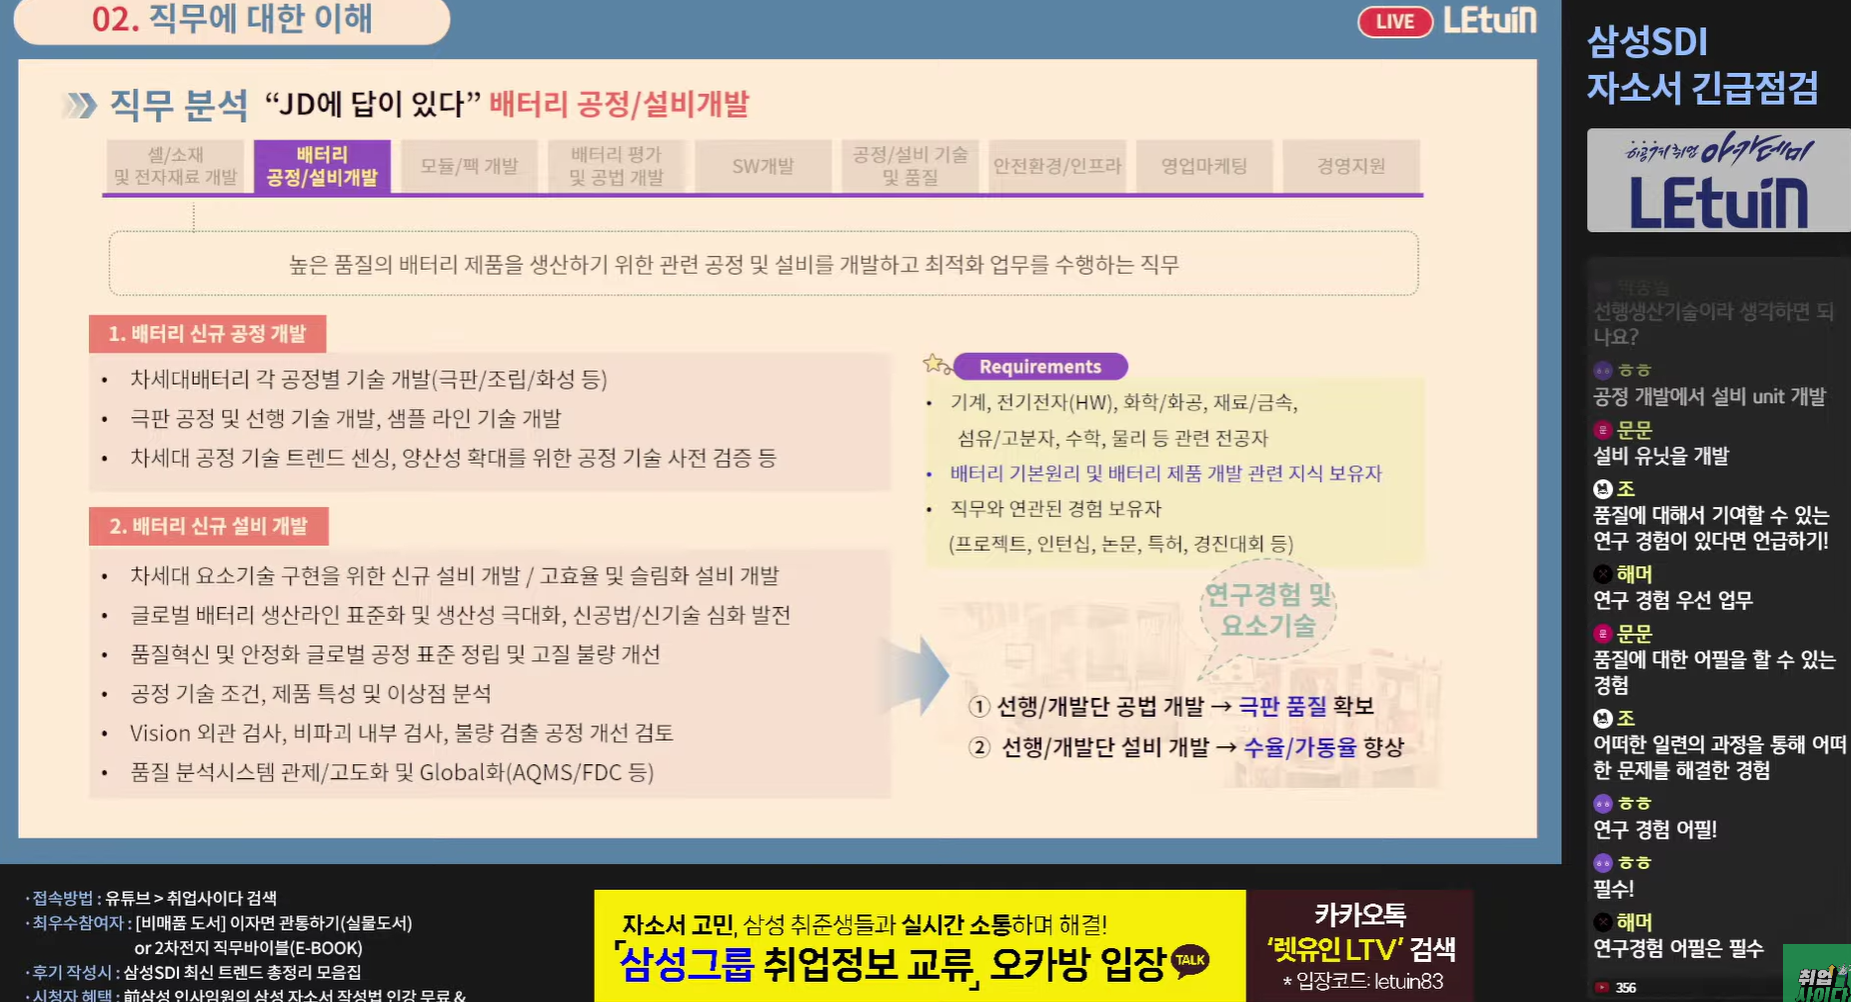The width and height of the screenshot is (1851, 1002).
Task: Click the 2. 배터리 신규 설비 개발 heading
Action: click(208, 526)
